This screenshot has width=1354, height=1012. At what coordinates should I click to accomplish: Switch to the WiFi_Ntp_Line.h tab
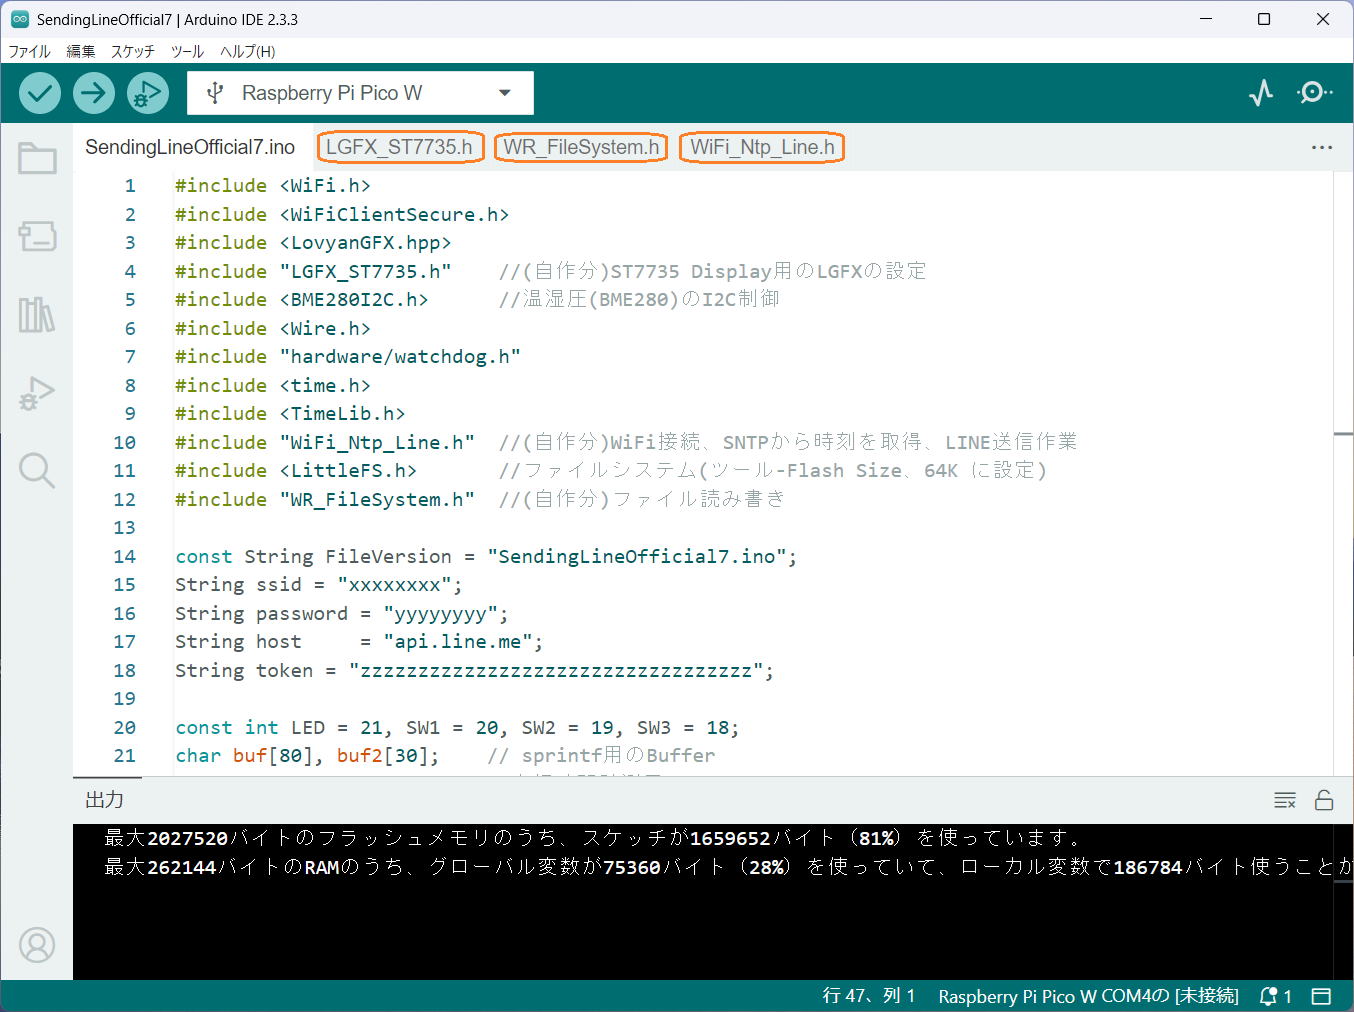(x=762, y=147)
